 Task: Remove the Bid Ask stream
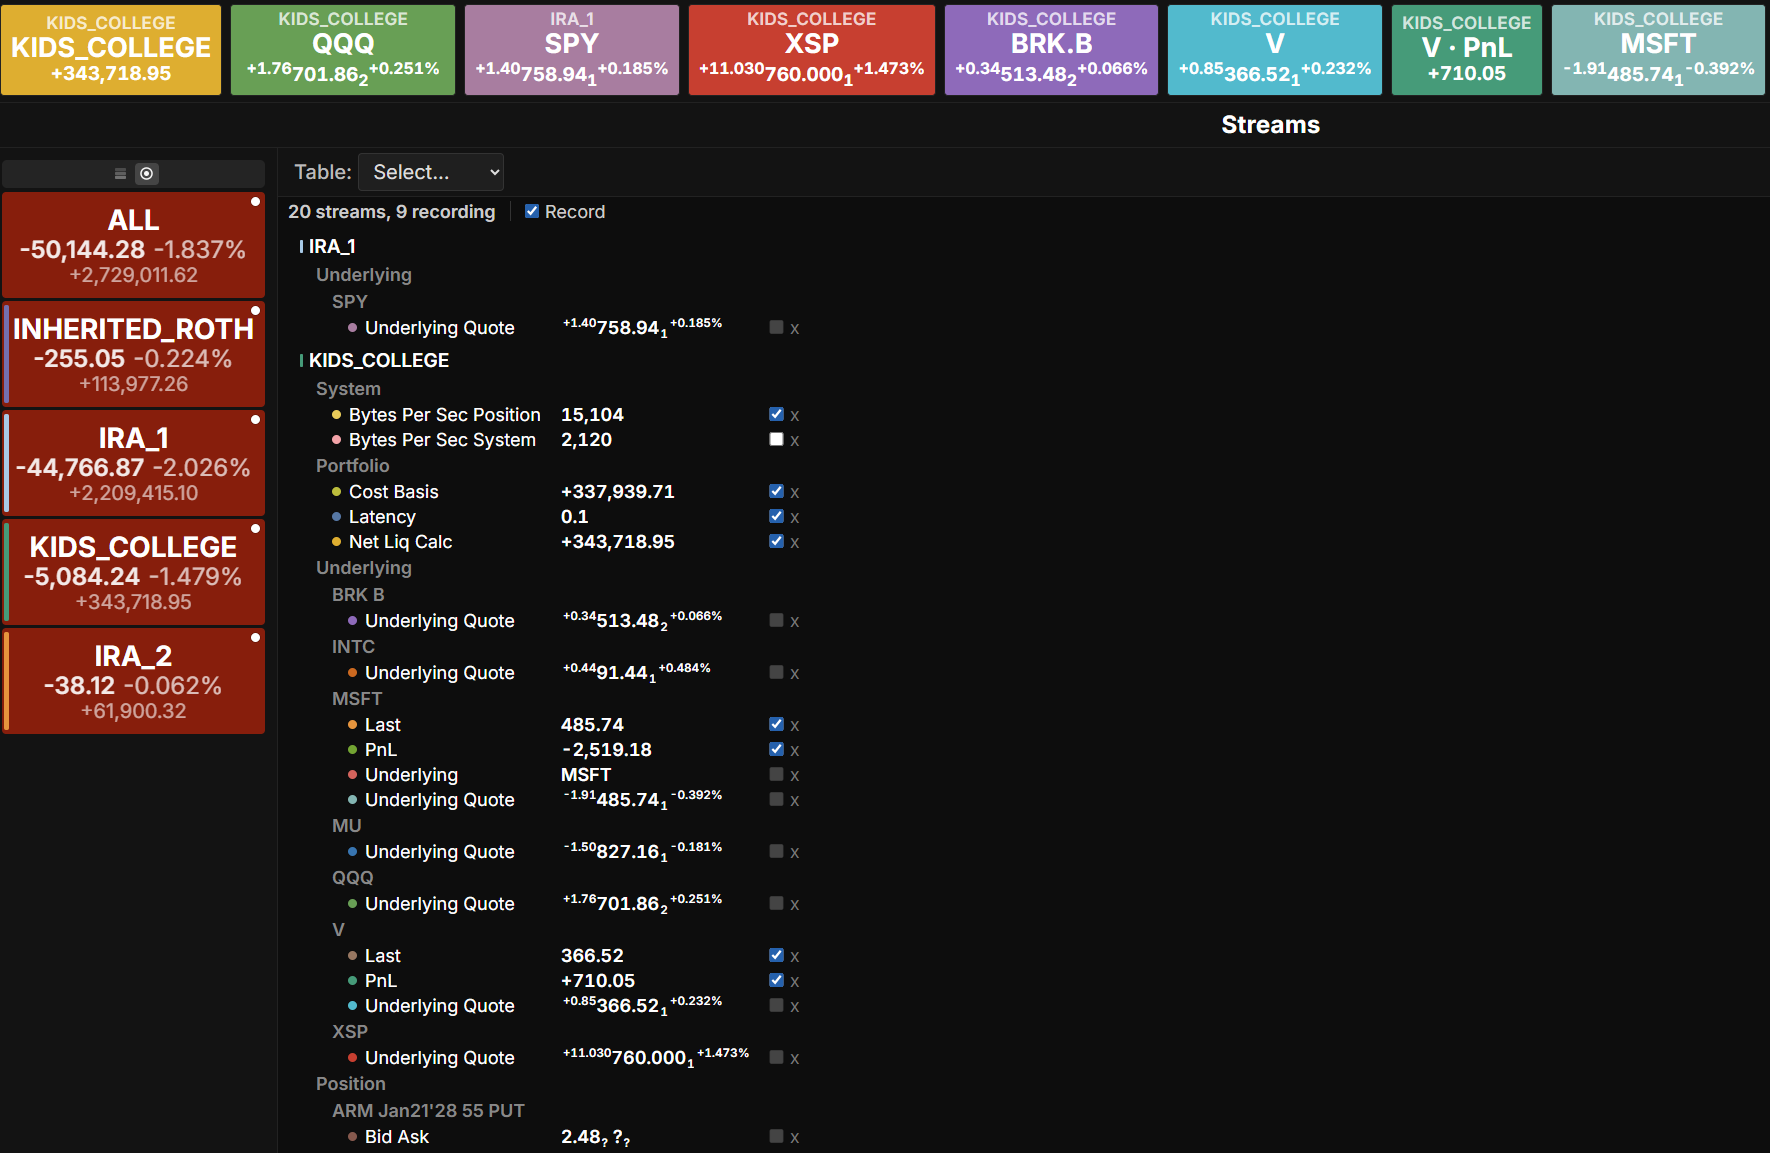coord(795,1138)
